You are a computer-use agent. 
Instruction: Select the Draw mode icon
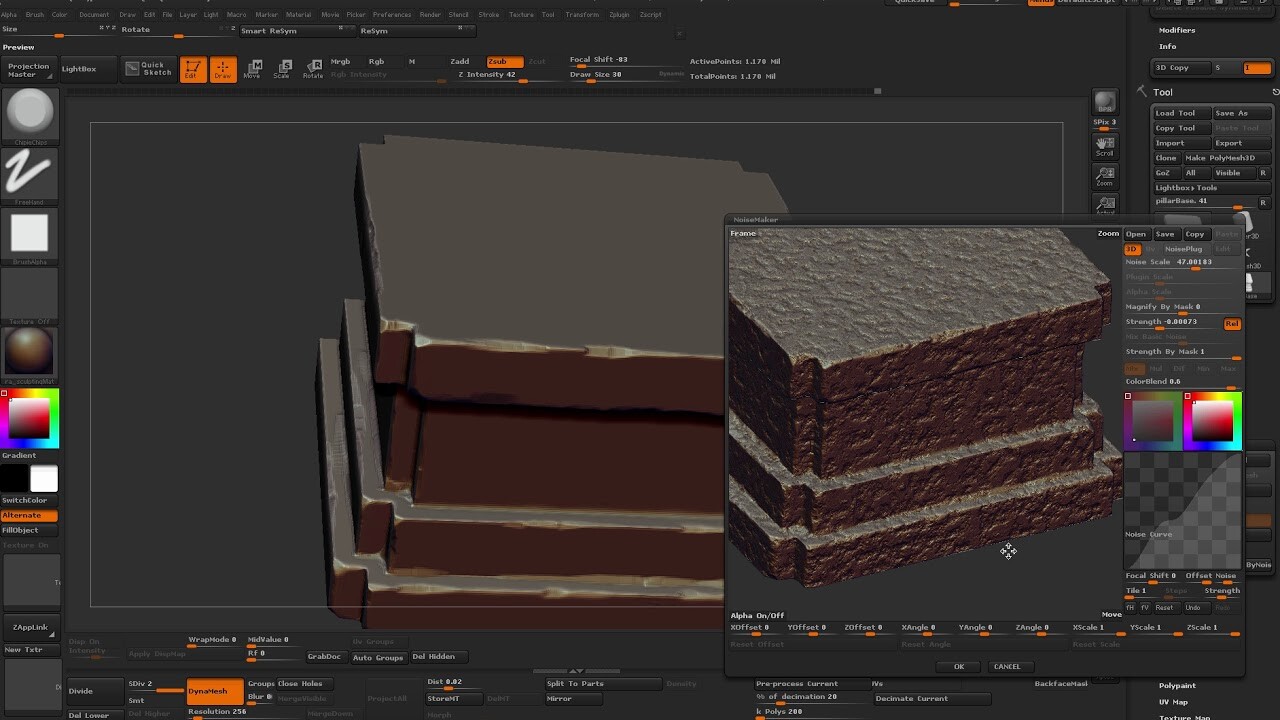tap(222, 68)
